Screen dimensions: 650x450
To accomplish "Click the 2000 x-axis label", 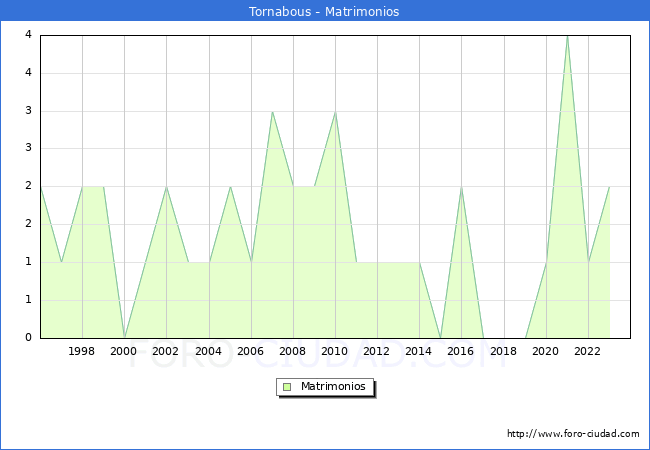I will coord(124,351).
